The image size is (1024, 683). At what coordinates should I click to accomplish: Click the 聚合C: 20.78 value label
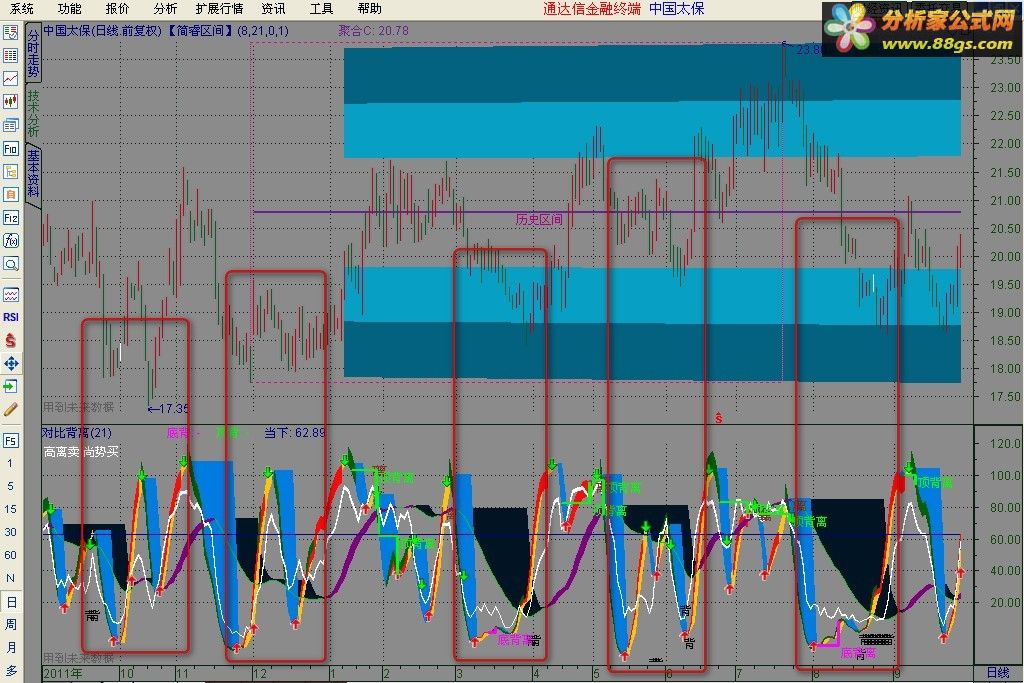click(374, 31)
